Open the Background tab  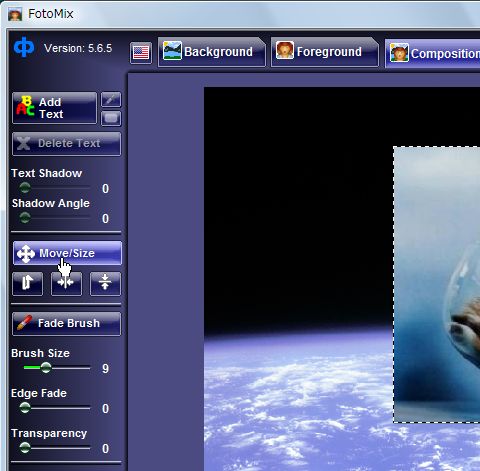click(211, 52)
